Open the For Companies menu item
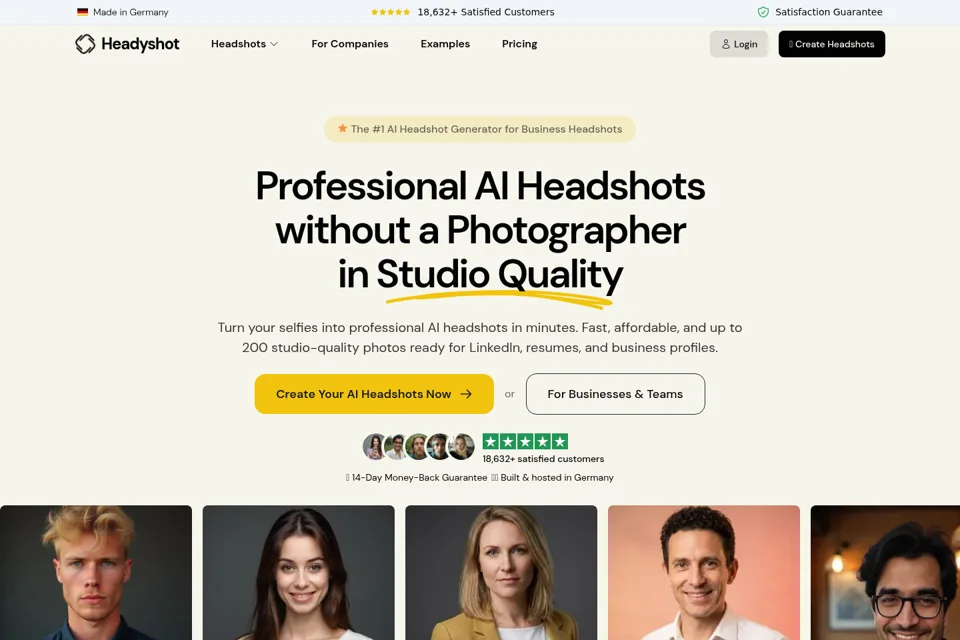Screen dimensions: 960x640 350,44
